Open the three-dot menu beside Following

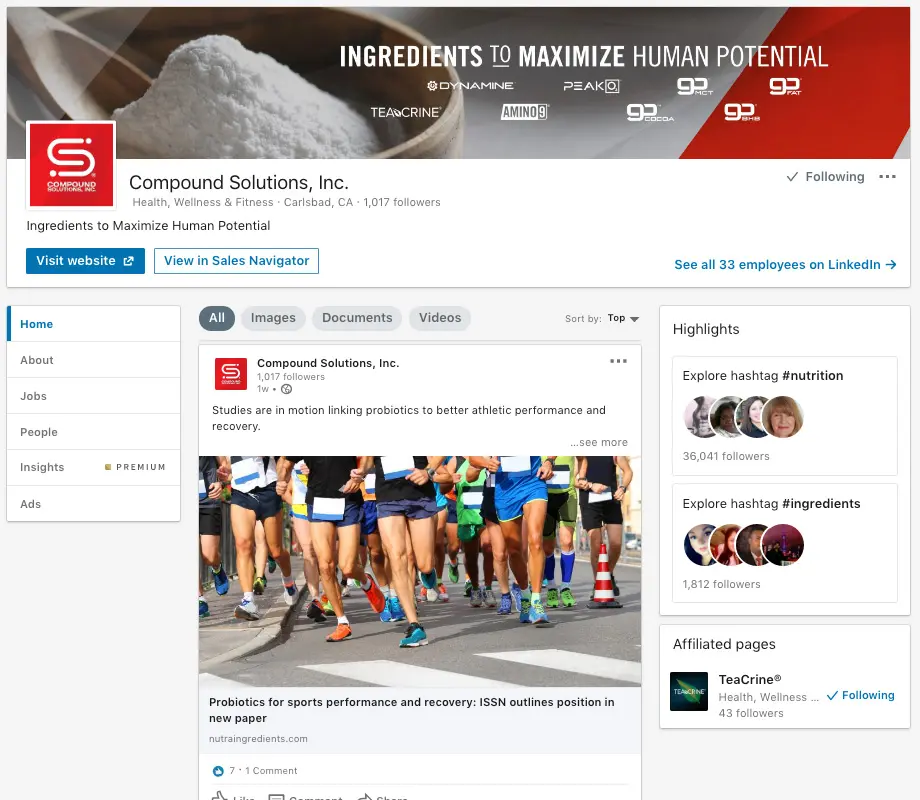[x=887, y=177]
